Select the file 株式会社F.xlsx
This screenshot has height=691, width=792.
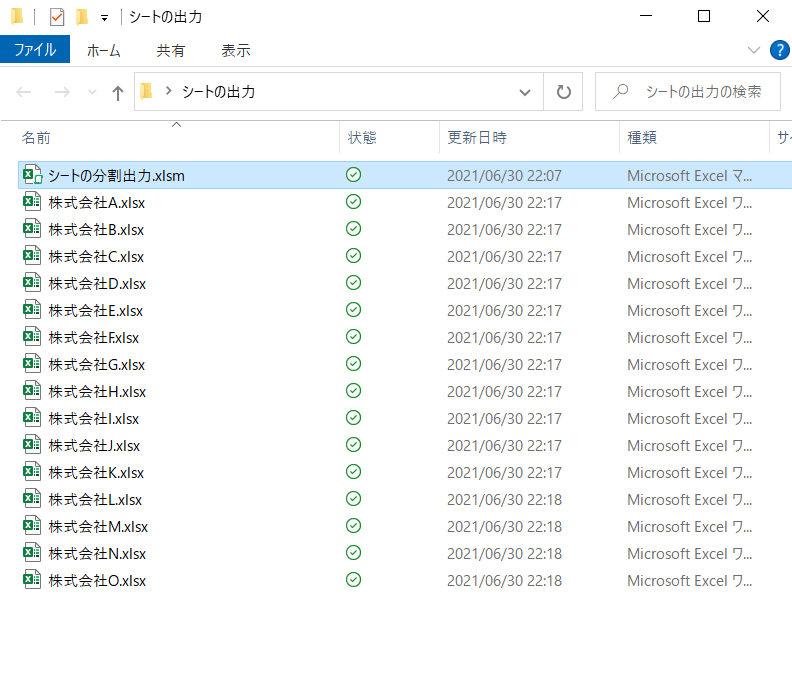pyautogui.click(x=93, y=338)
